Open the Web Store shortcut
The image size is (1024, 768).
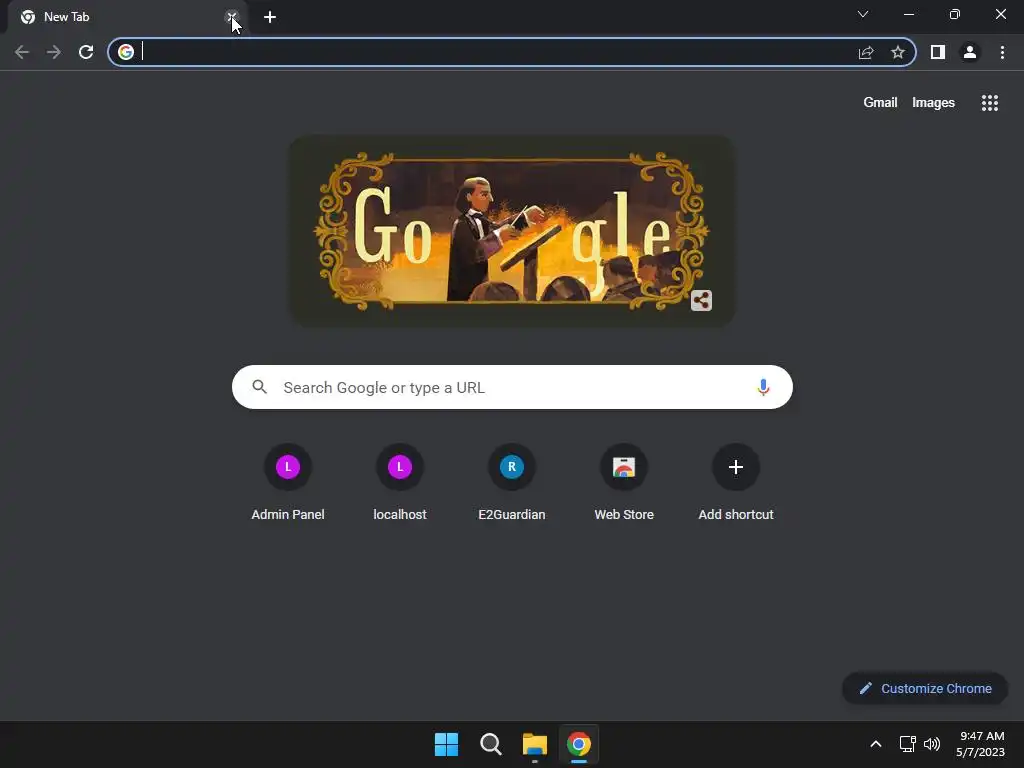(624, 483)
